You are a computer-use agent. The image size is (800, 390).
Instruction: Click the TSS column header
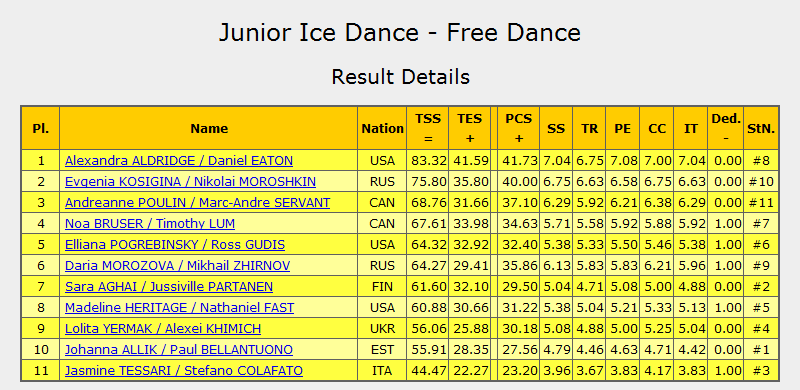pos(428,128)
